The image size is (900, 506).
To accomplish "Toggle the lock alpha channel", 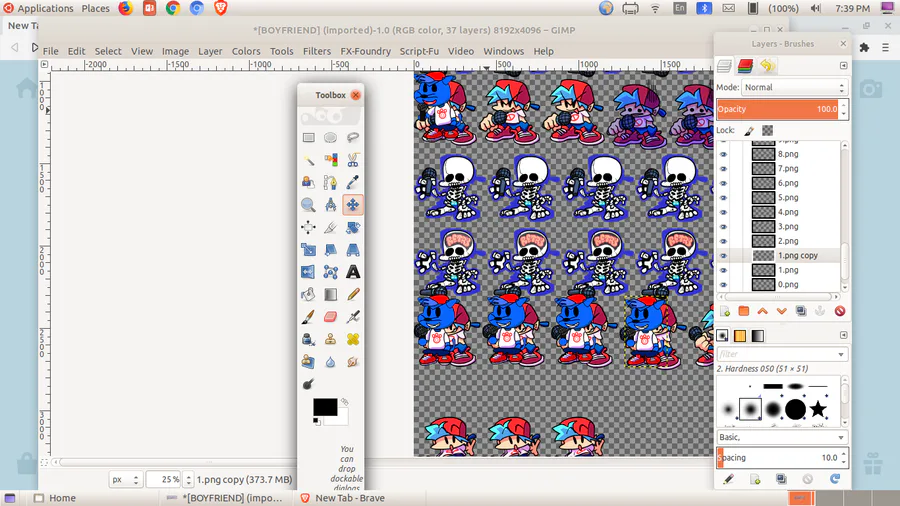I will point(767,131).
